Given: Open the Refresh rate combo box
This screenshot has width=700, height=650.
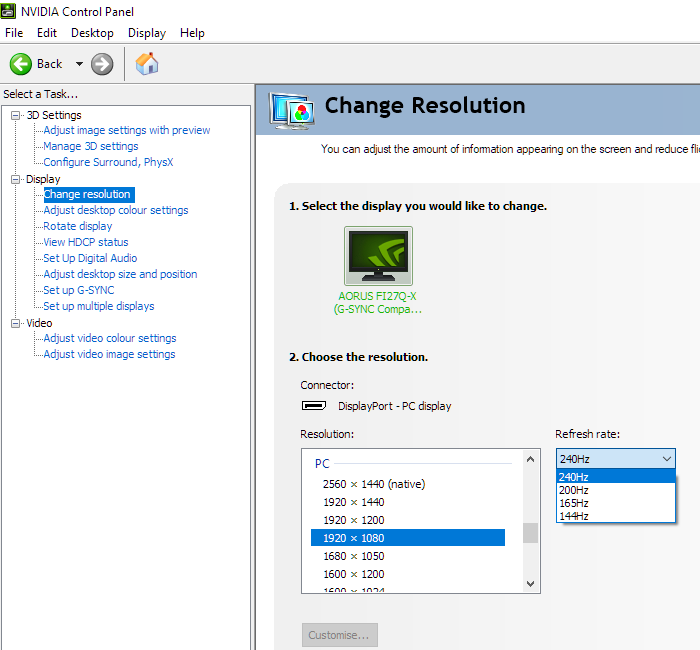Looking at the screenshot, I should pos(616,458).
